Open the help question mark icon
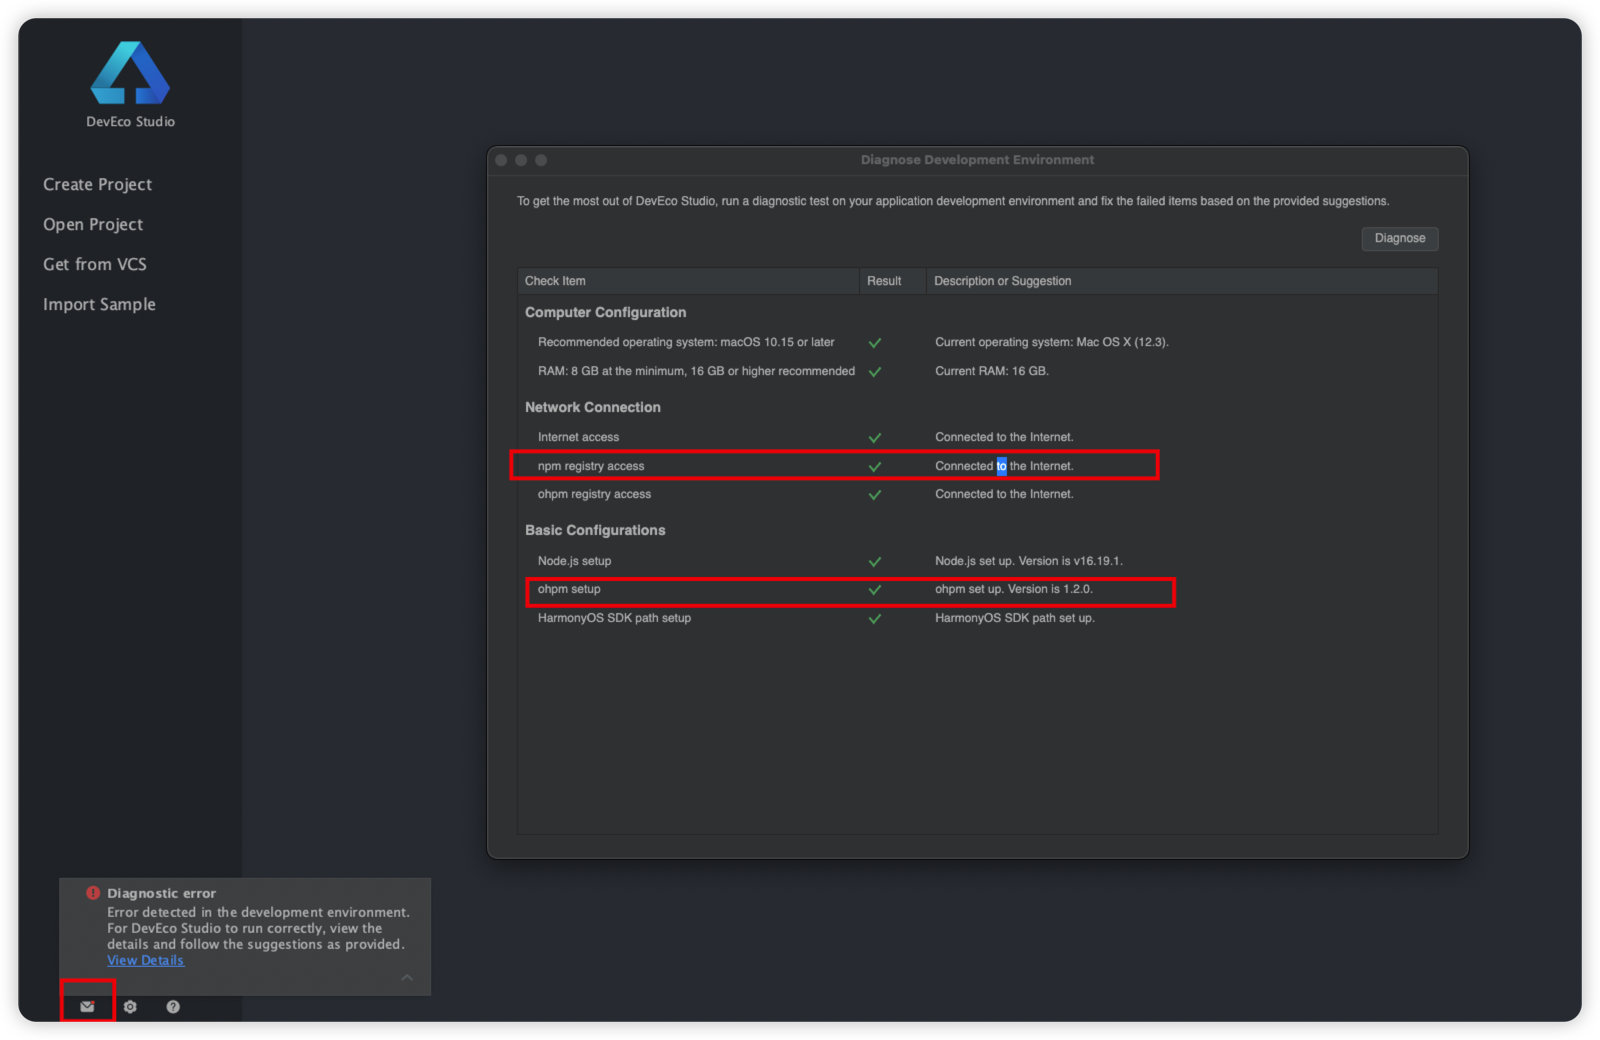Image resolution: width=1600 pixels, height=1040 pixels. (x=173, y=1007)
